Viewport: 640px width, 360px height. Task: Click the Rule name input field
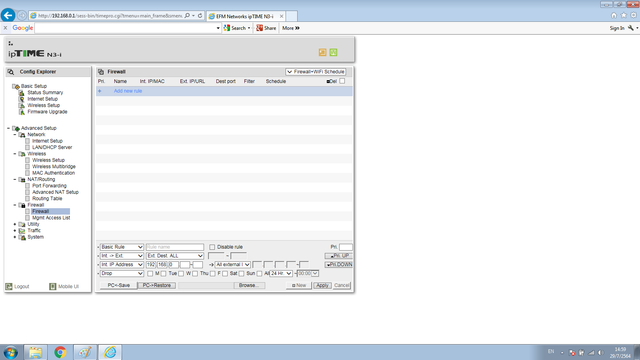(x=175, y=247)
